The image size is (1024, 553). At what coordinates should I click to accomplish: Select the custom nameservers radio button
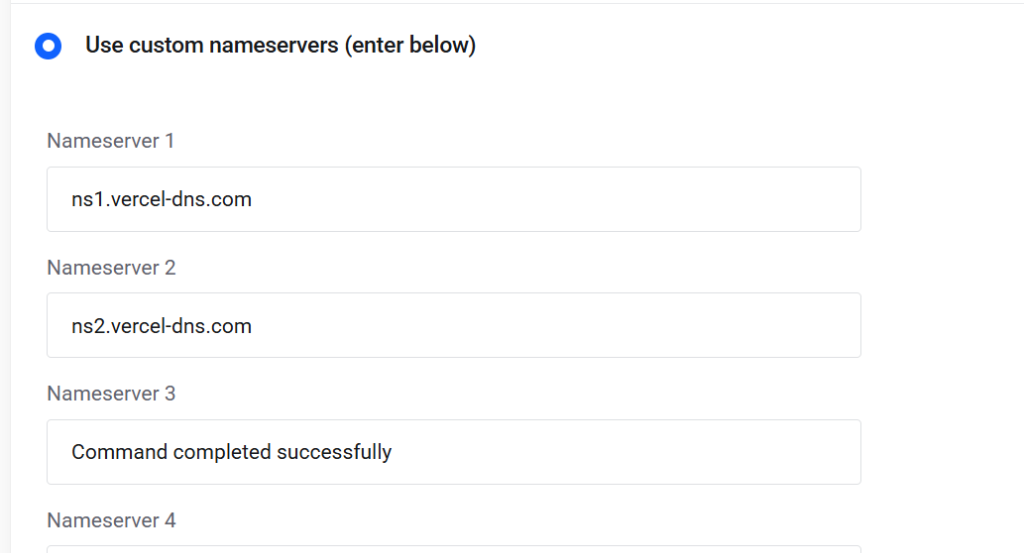pyautogui.click(x=48, y=46)
